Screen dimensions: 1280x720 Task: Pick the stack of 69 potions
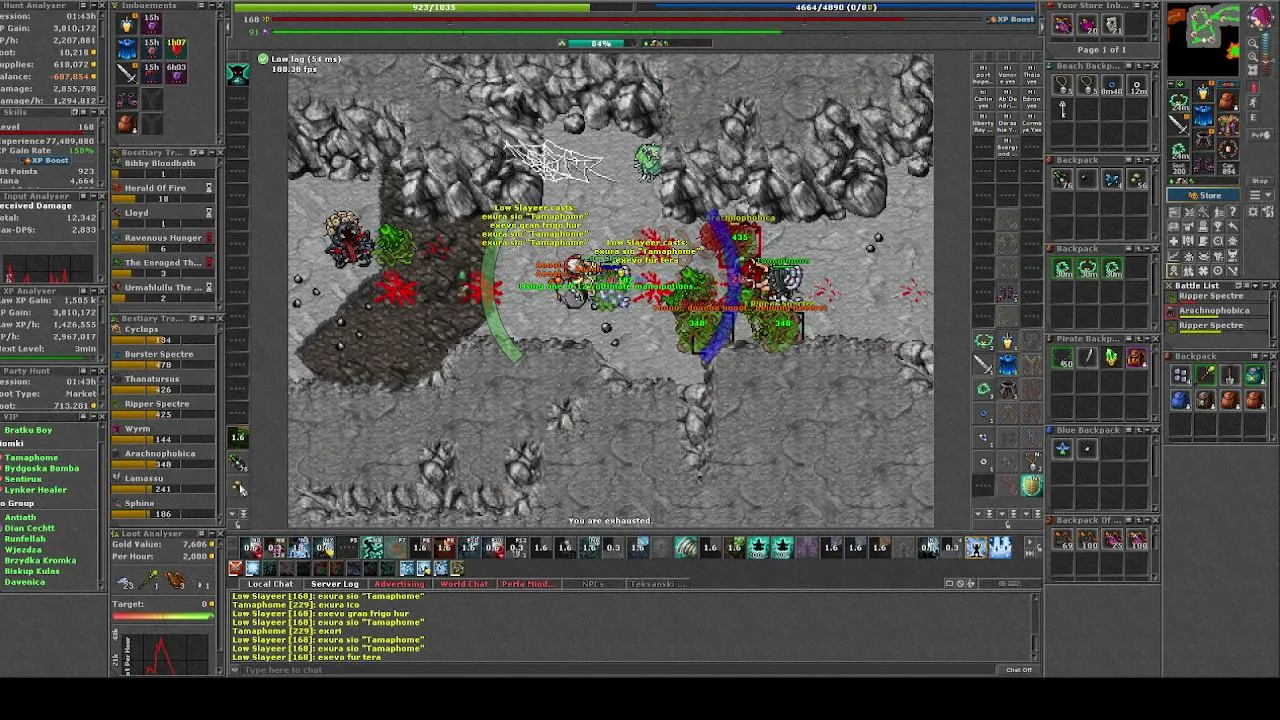click(1062, 540)
